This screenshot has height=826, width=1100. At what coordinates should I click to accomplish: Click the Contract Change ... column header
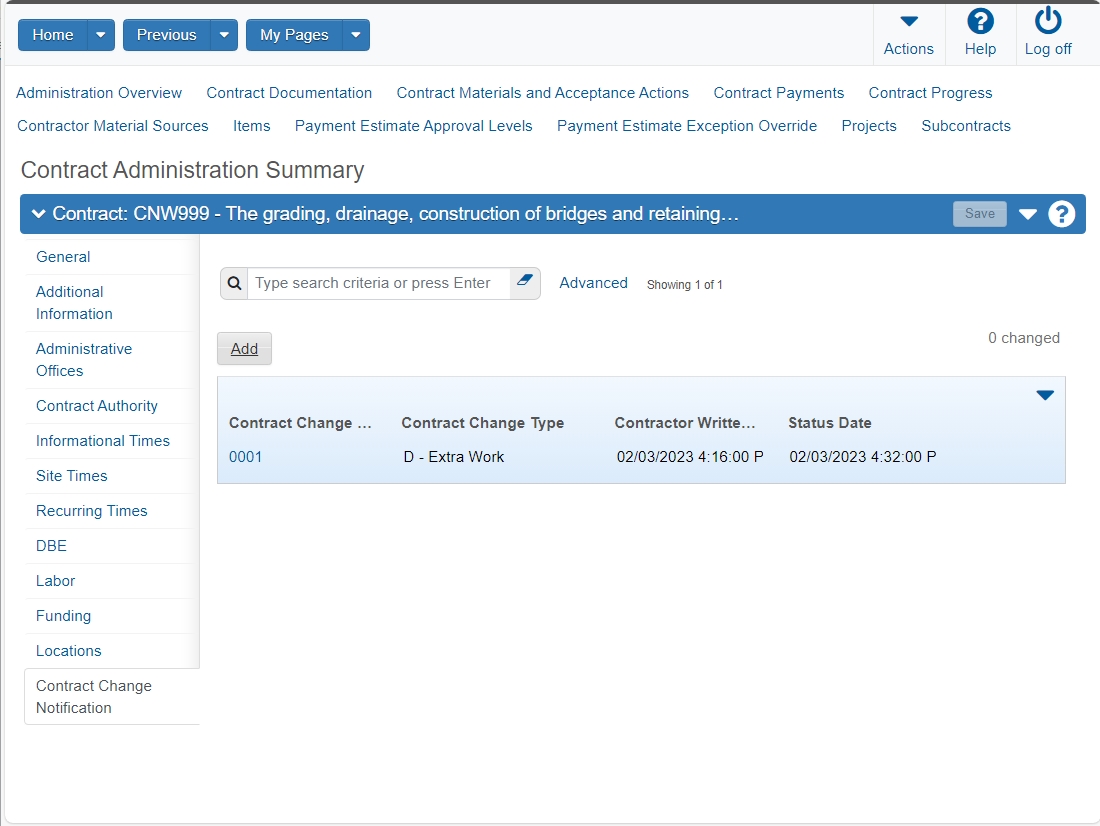click(x=300, y=423)
